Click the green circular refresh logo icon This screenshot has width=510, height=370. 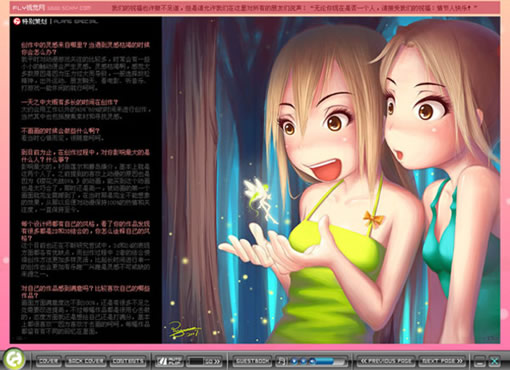14,359
